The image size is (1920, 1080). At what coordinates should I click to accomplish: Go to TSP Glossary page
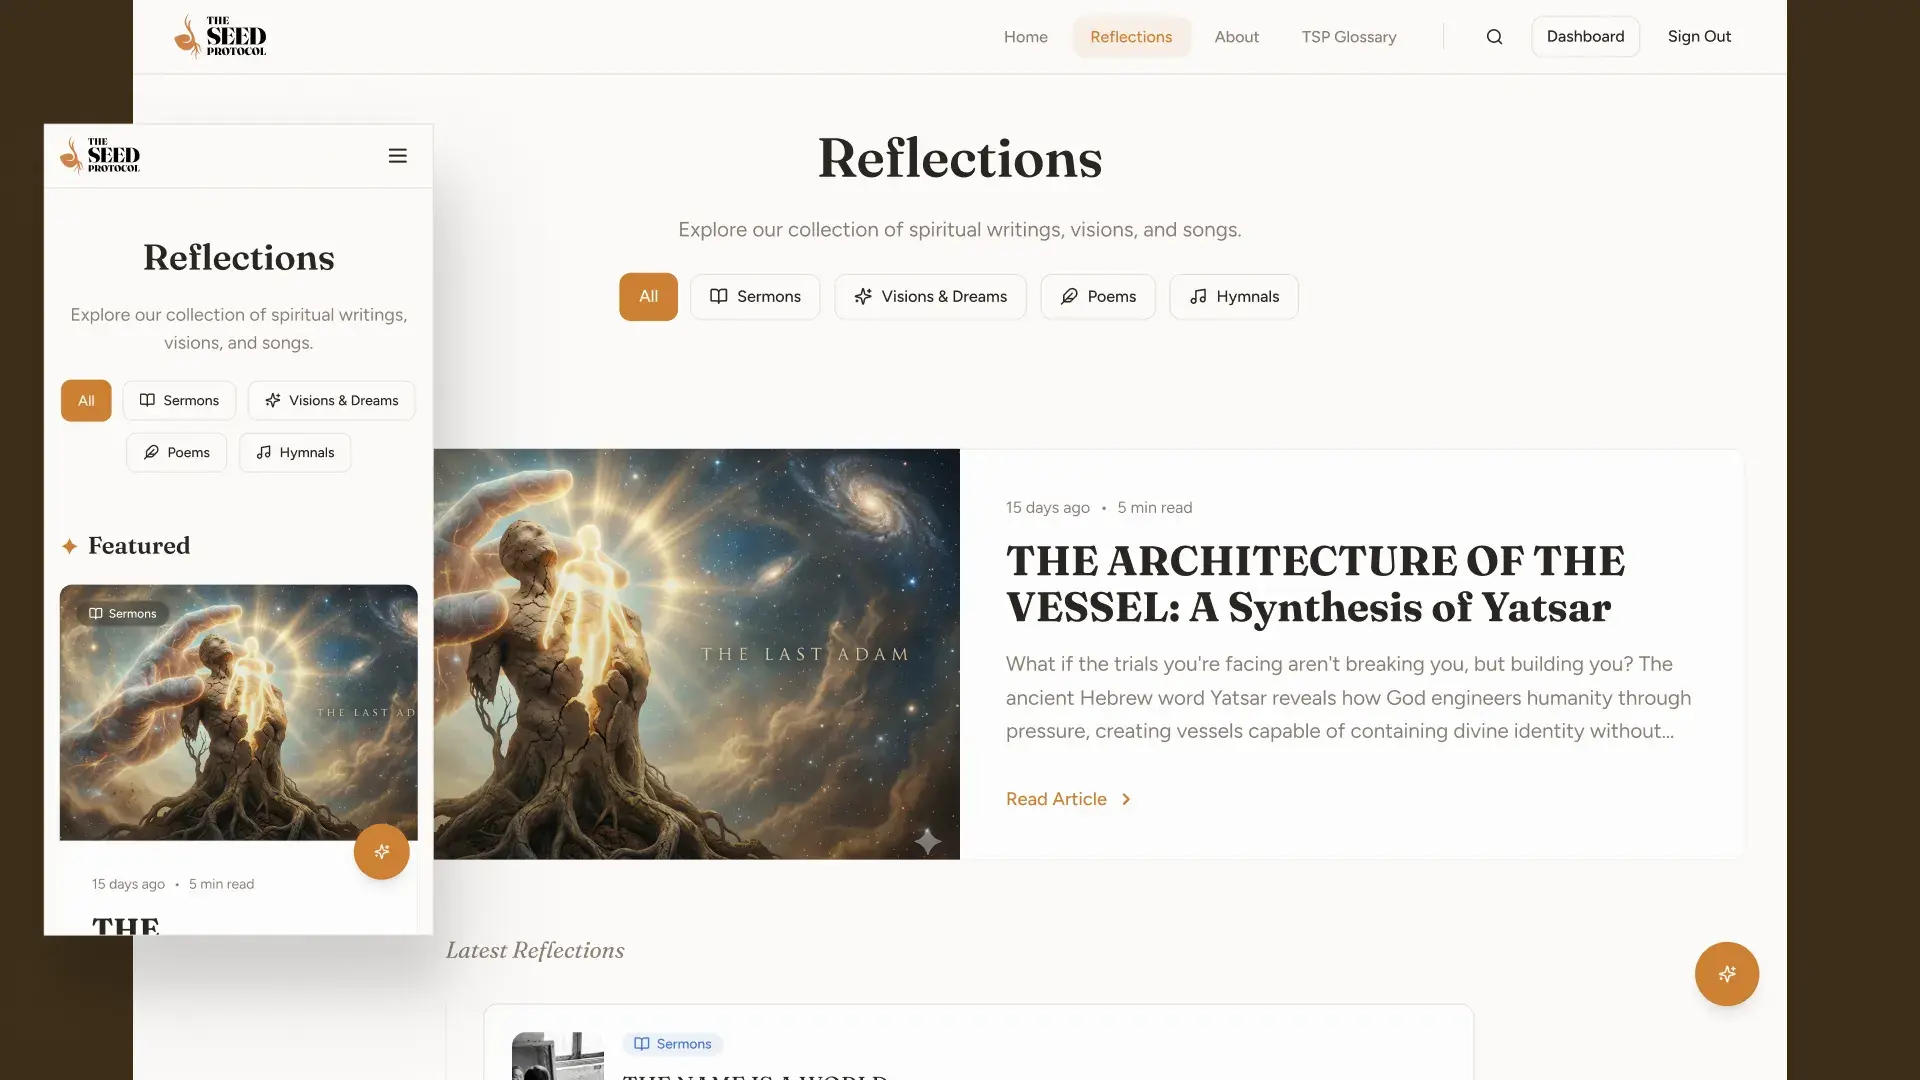coord(1348,37)
